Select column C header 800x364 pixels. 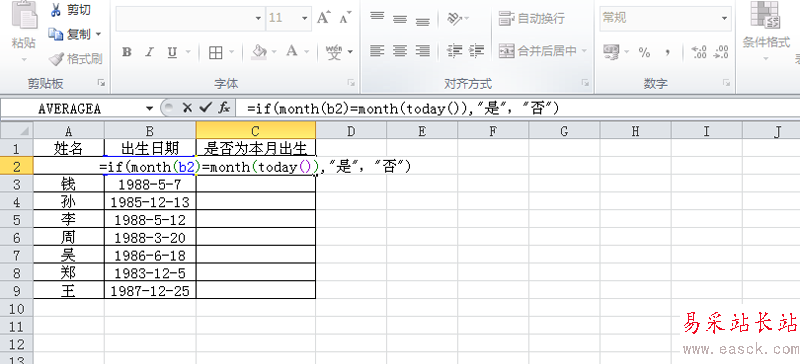pyautogui.click(x=256, y=132)
